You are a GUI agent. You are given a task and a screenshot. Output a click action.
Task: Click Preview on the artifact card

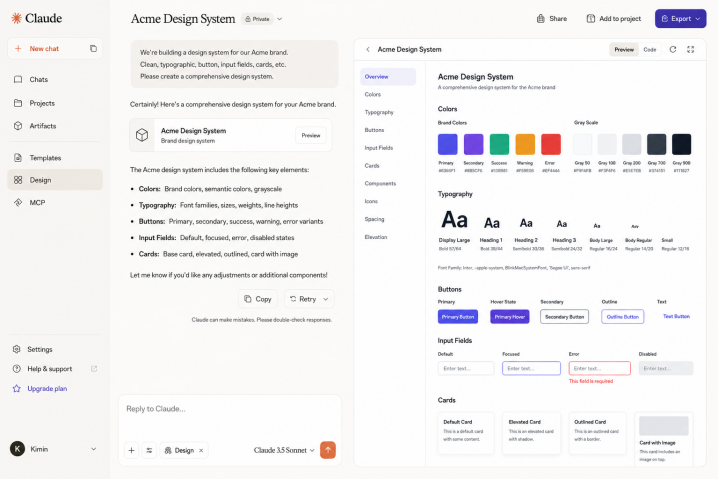311,136
